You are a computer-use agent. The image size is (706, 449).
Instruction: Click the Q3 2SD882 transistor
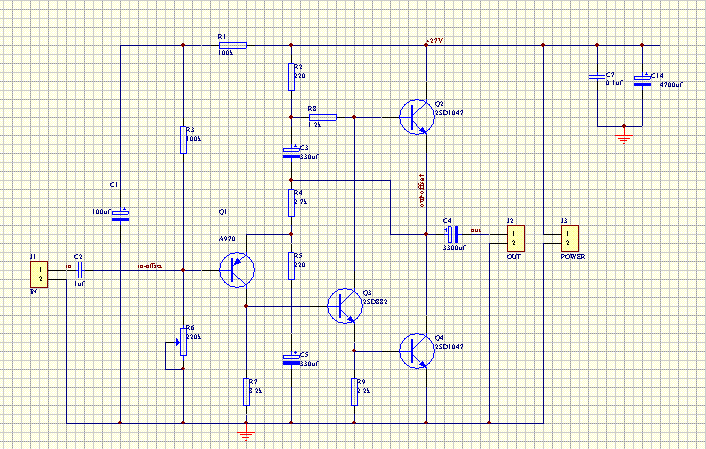344,305
